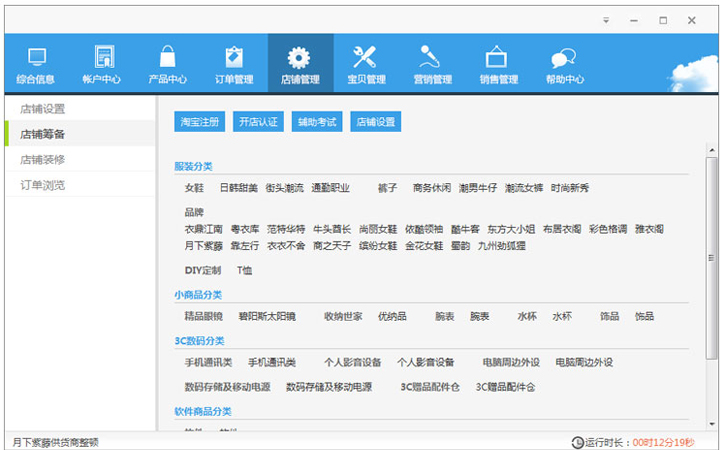This screenshot has width=720, height=450.
Task: Select the 精品眼镜 category link
Action: pos(204,316)
